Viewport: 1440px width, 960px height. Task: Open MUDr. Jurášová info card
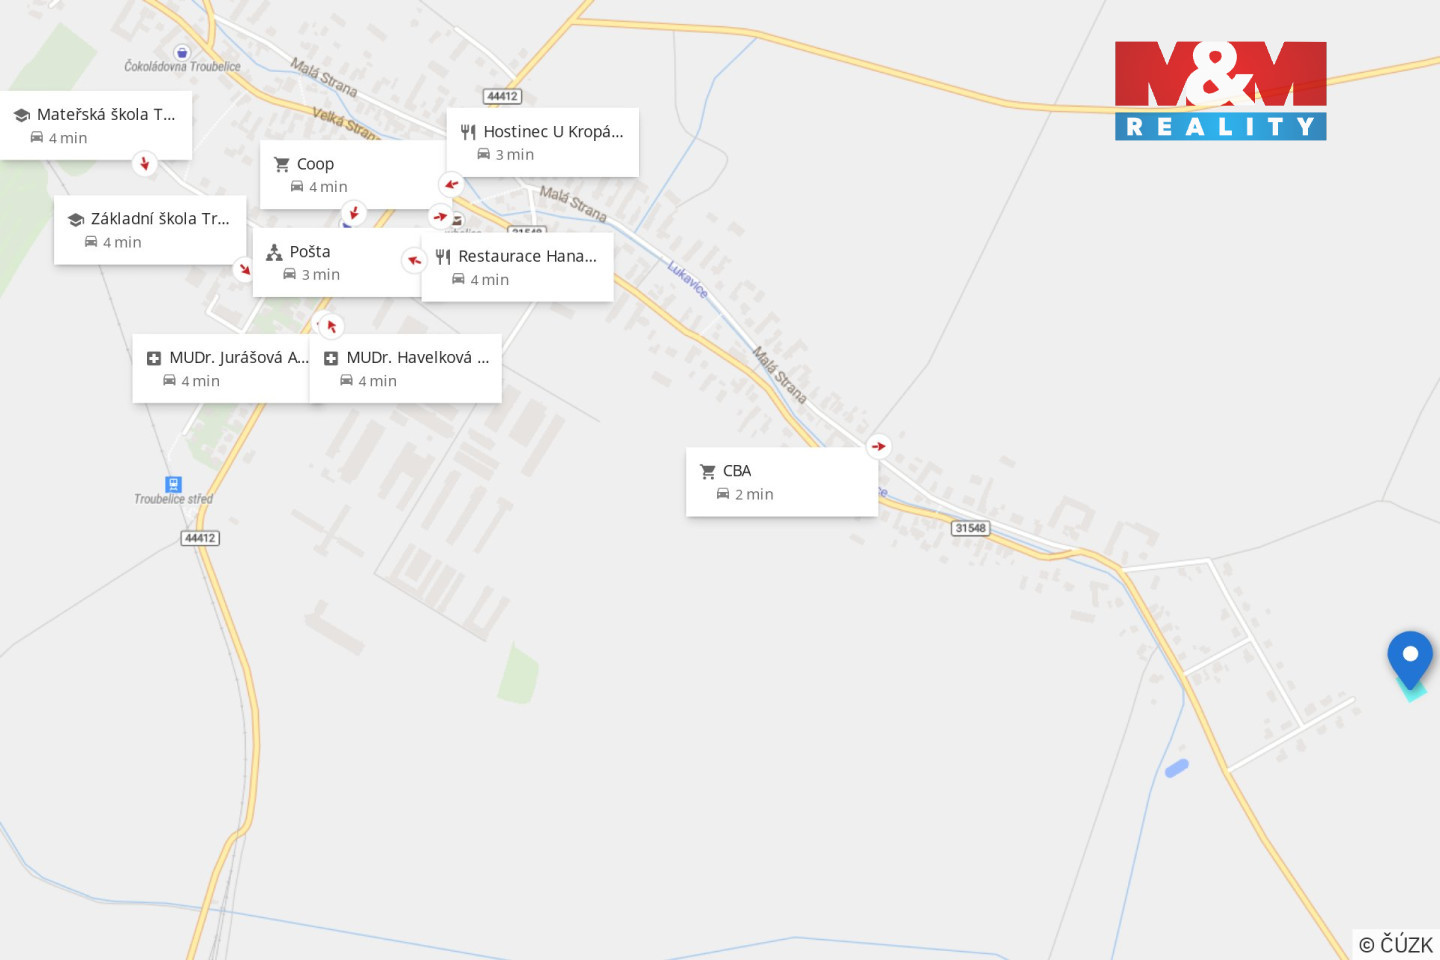click(221, 369)
